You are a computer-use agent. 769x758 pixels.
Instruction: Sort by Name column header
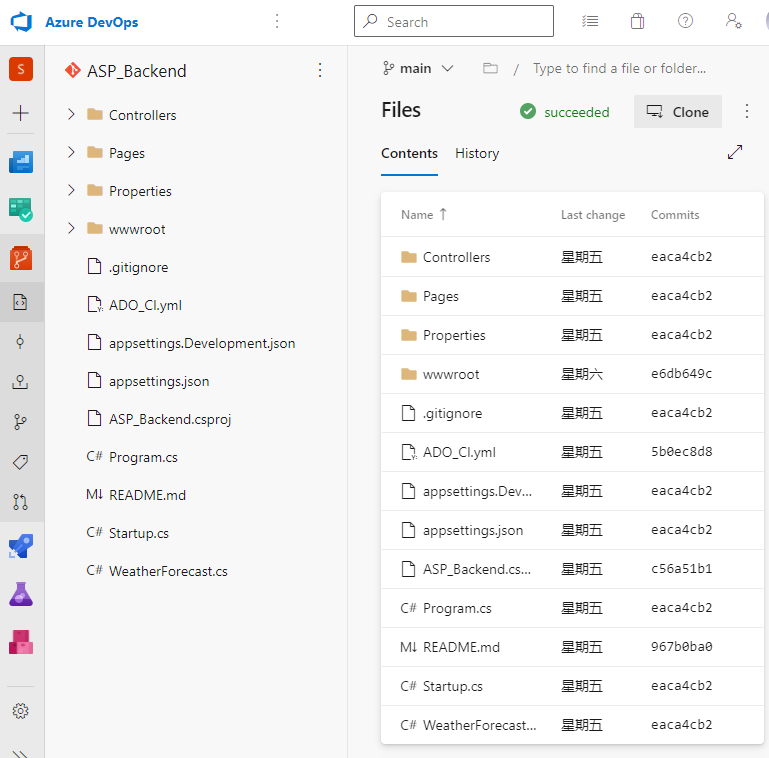pyautogui.click(x=424, y=215)
